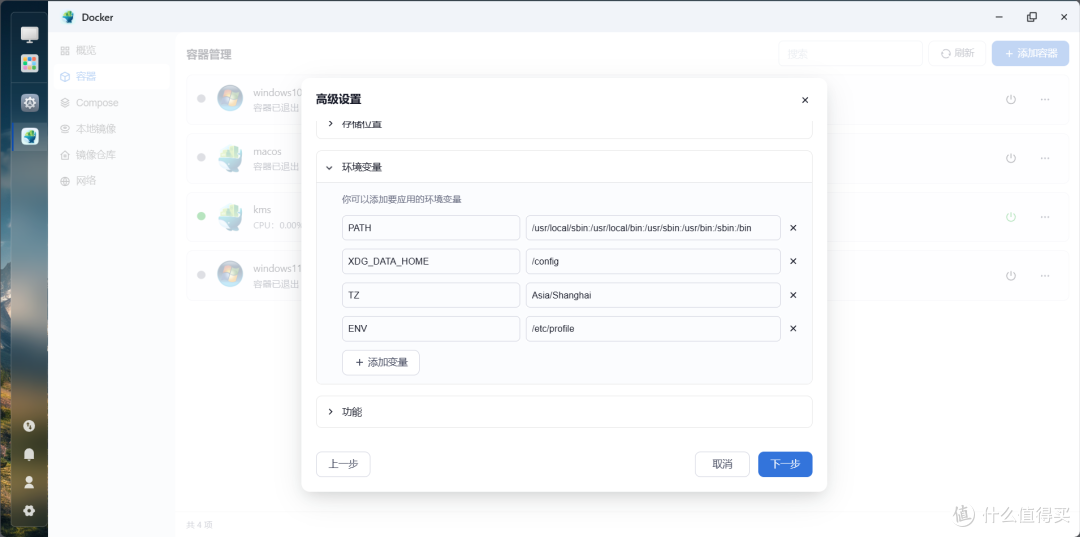This screenshot has width=1080, height=537.
Task: Go back with the 上一步 button
Action: (343, 464)
